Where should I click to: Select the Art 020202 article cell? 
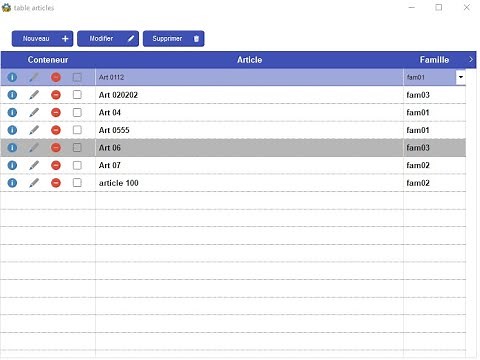click(x=249, y=95)
